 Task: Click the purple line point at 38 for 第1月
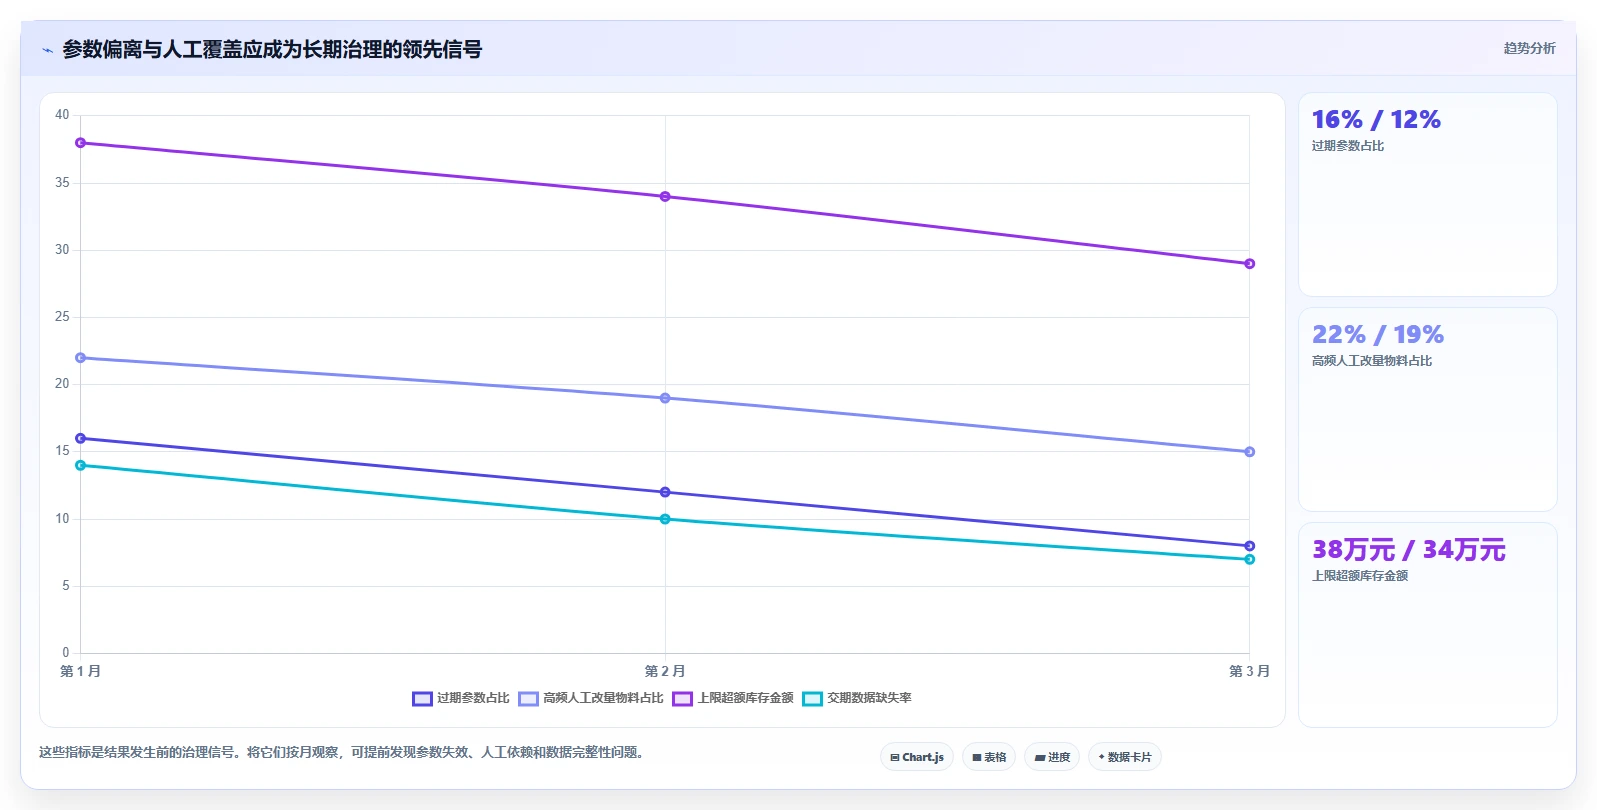81,143
